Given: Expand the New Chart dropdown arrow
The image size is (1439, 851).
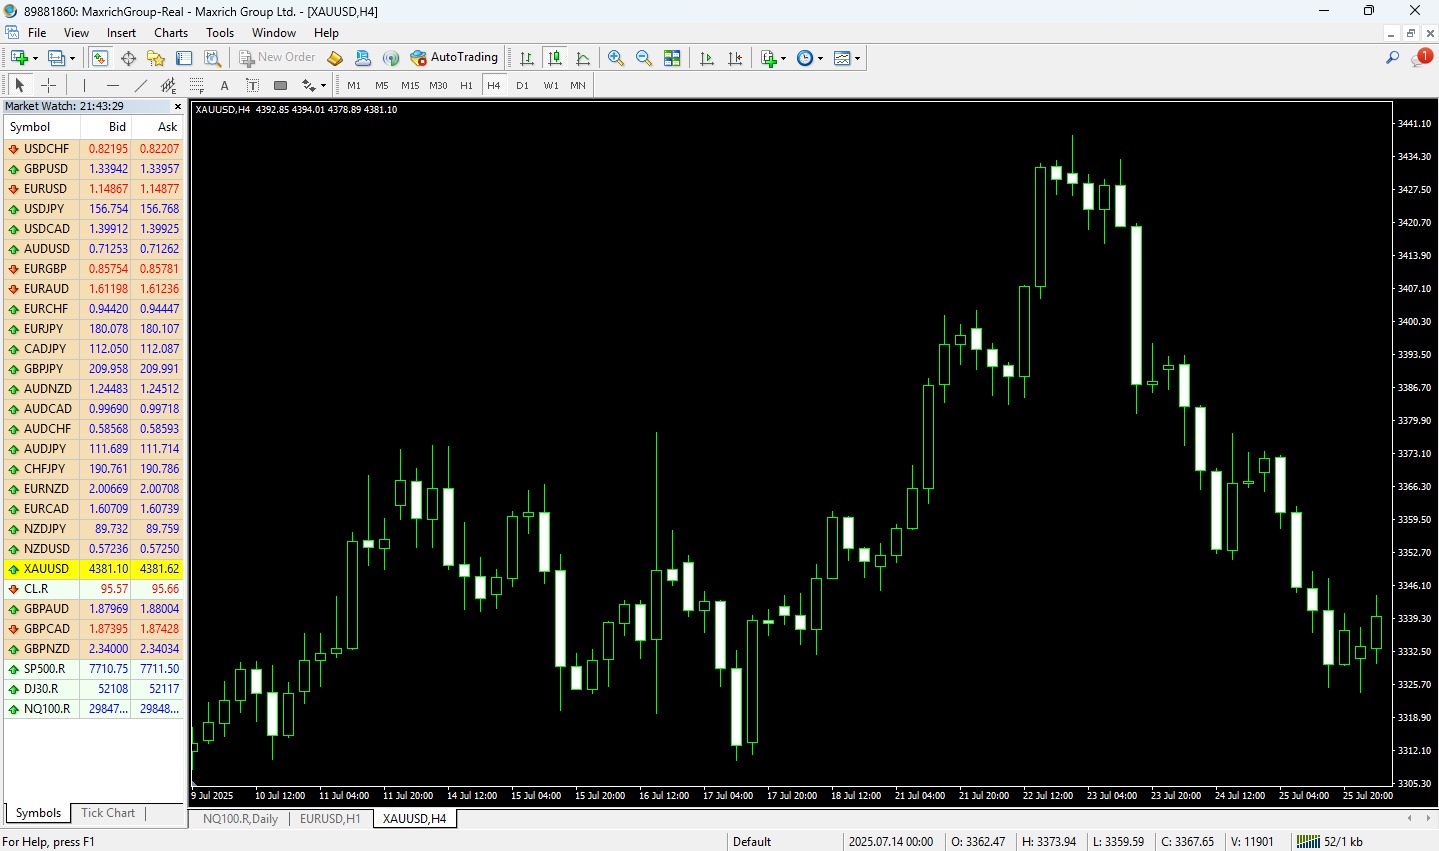Looking at the screenshot, I should click(35, 58).
